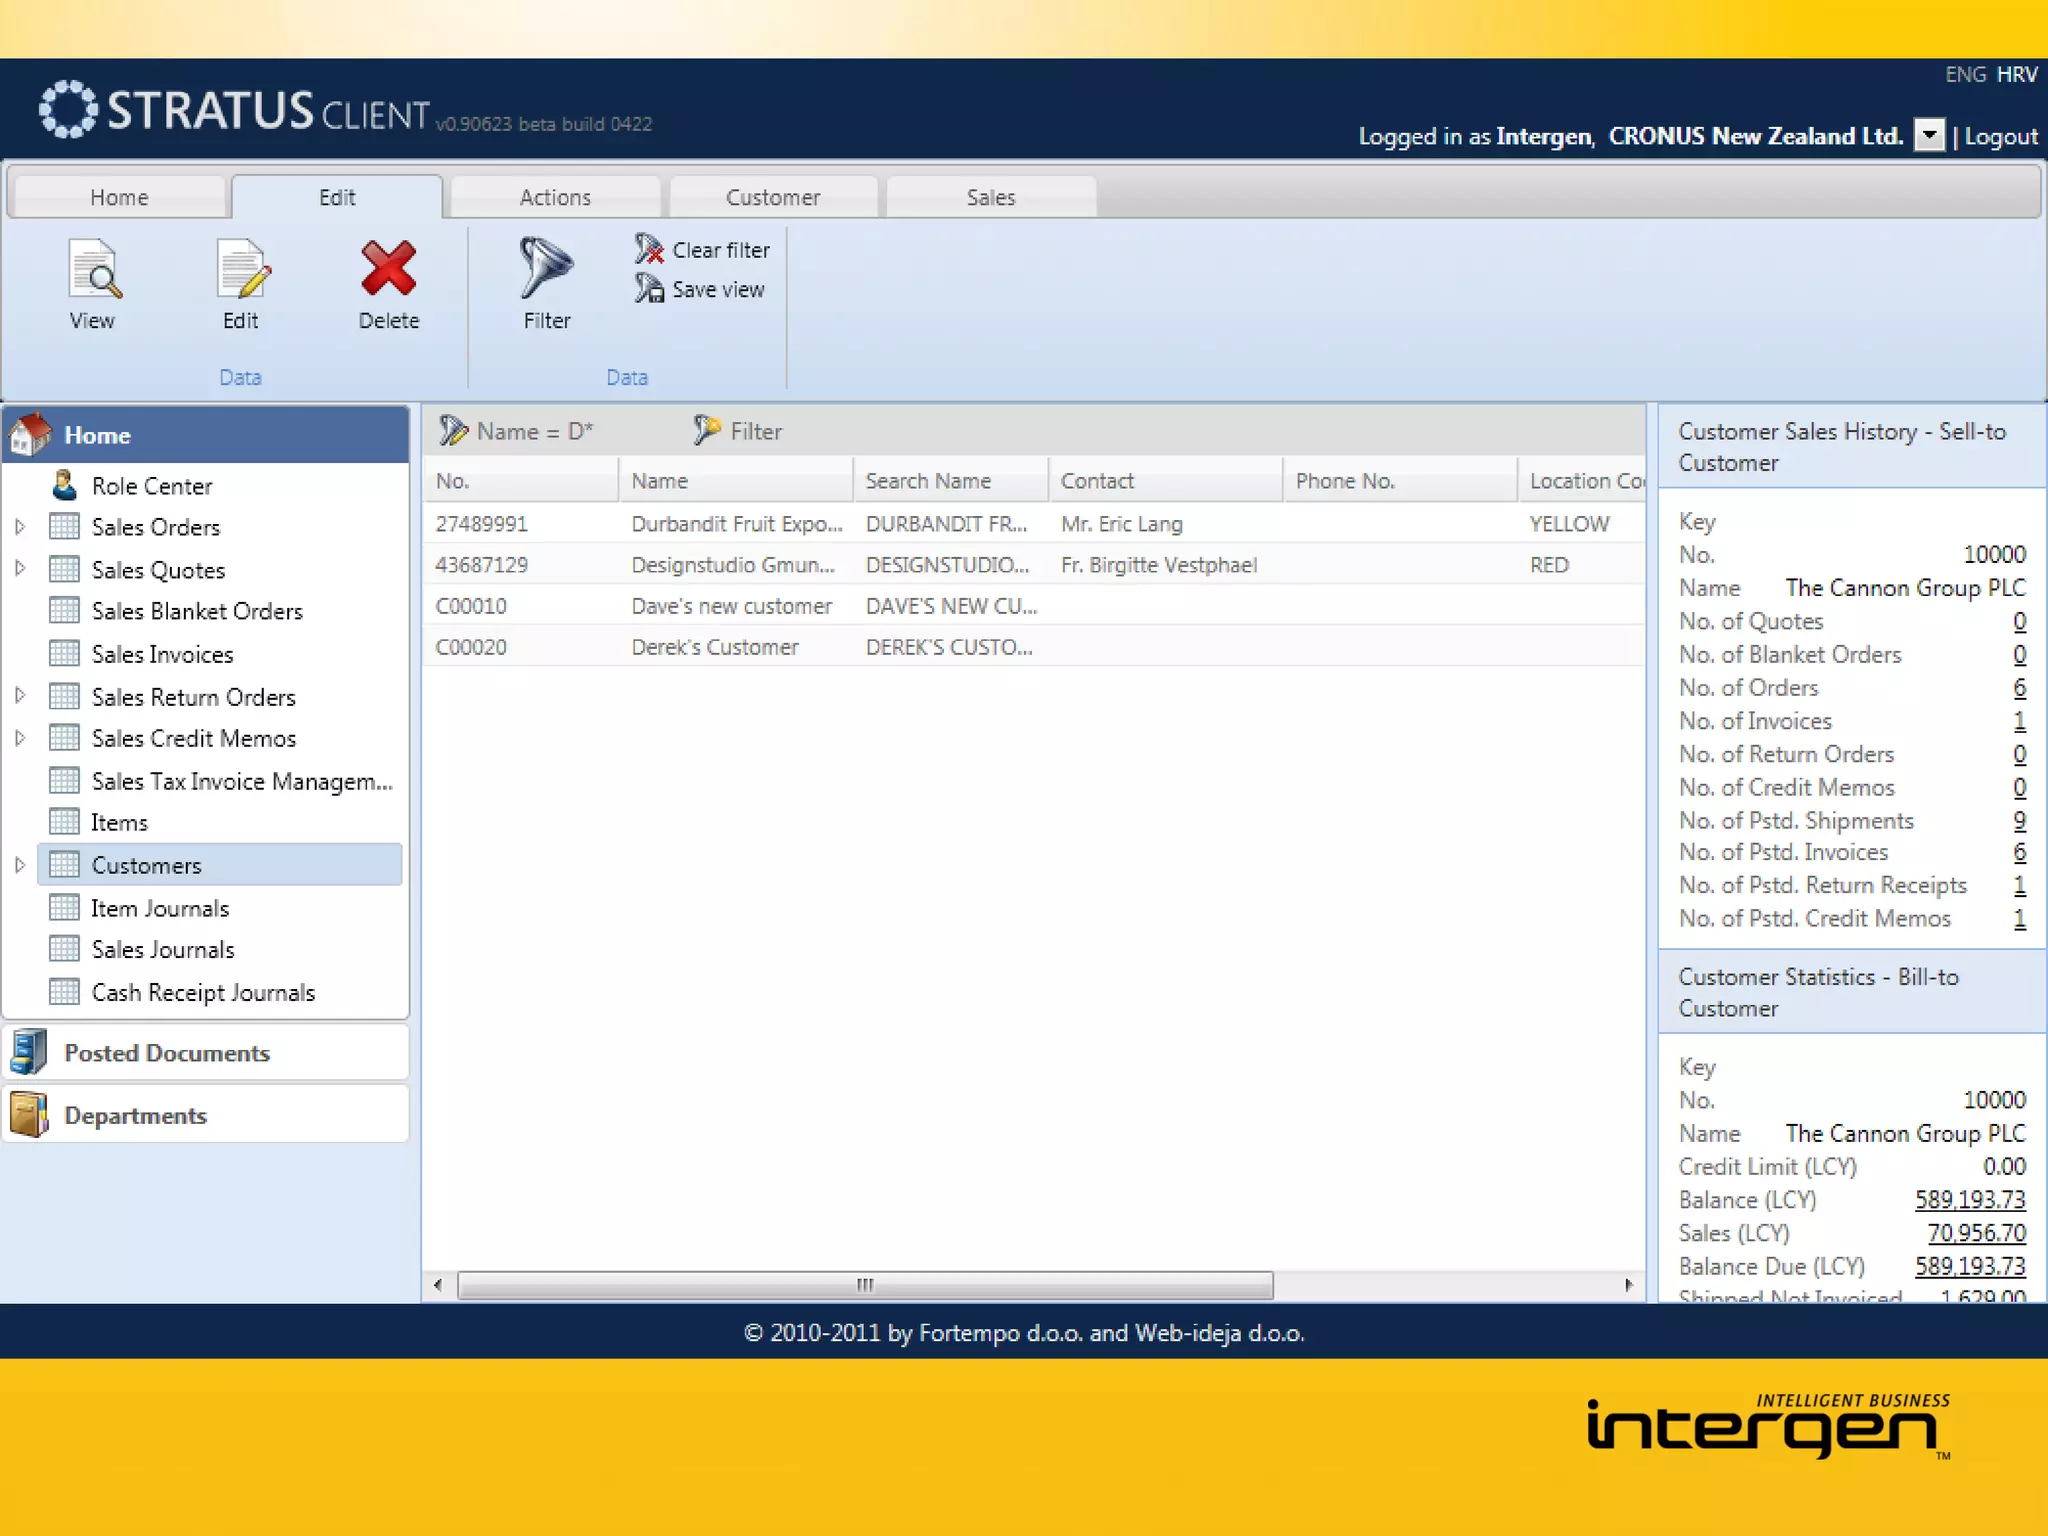2048x1536 pixels.
Task: Open the Departments section
Action: coord(206,1114)
